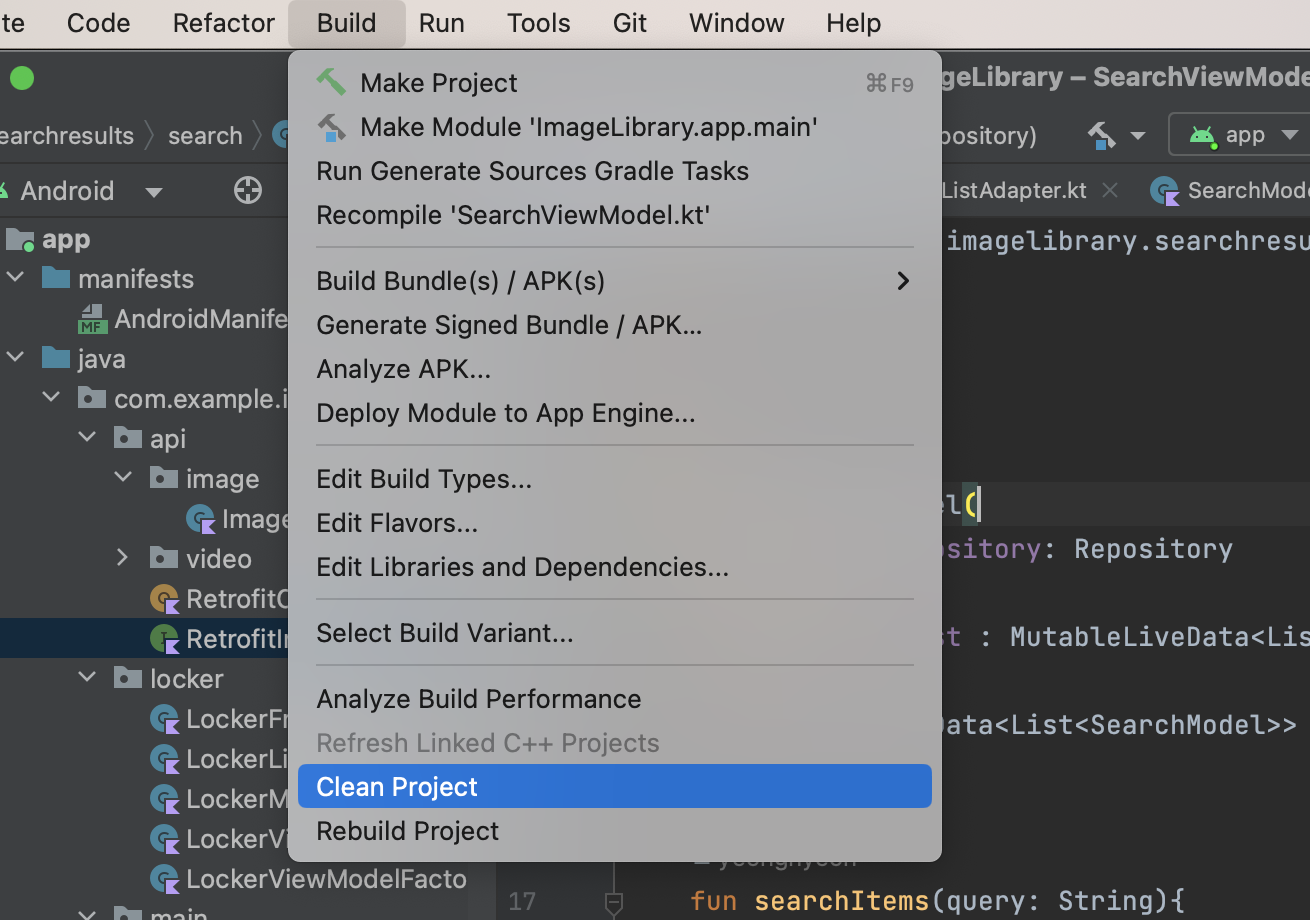Screen dimensions: 1310x920
Task: Choose Edit Build Types...
Action: [615, 479]
